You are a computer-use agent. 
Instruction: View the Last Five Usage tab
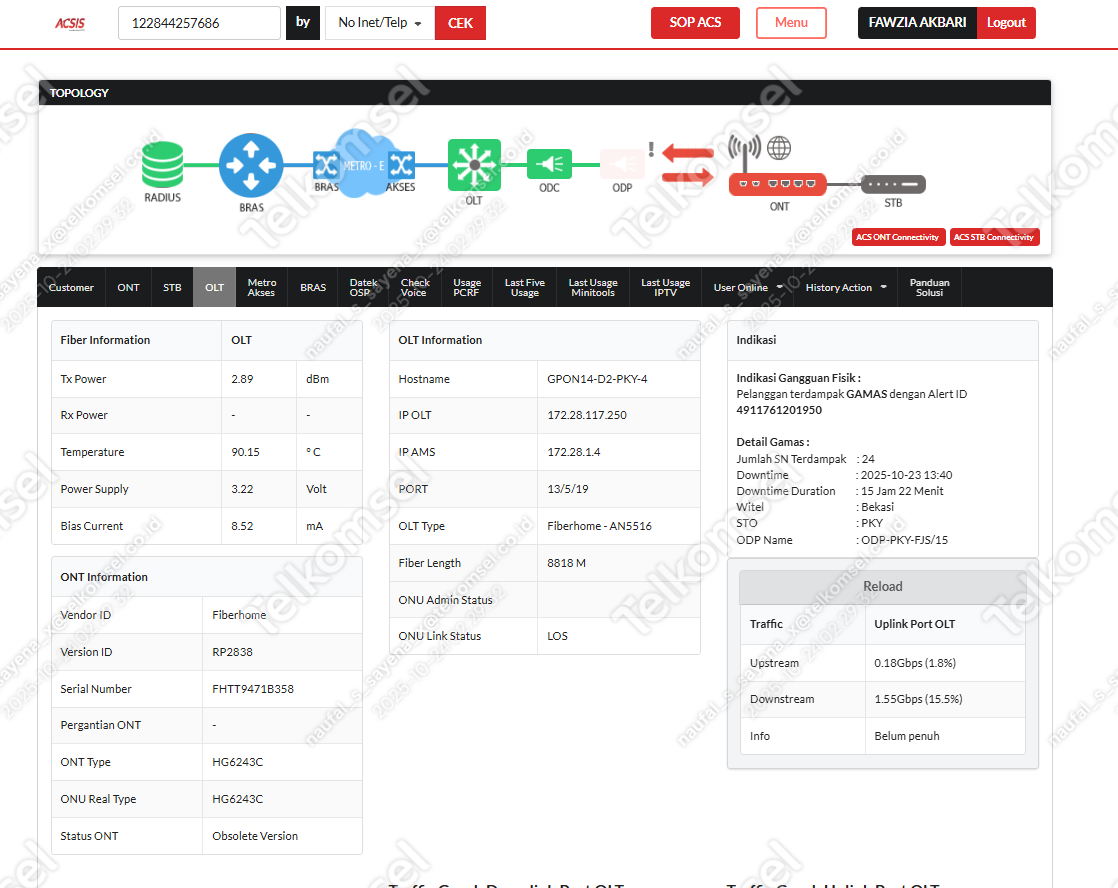point(525,287)
